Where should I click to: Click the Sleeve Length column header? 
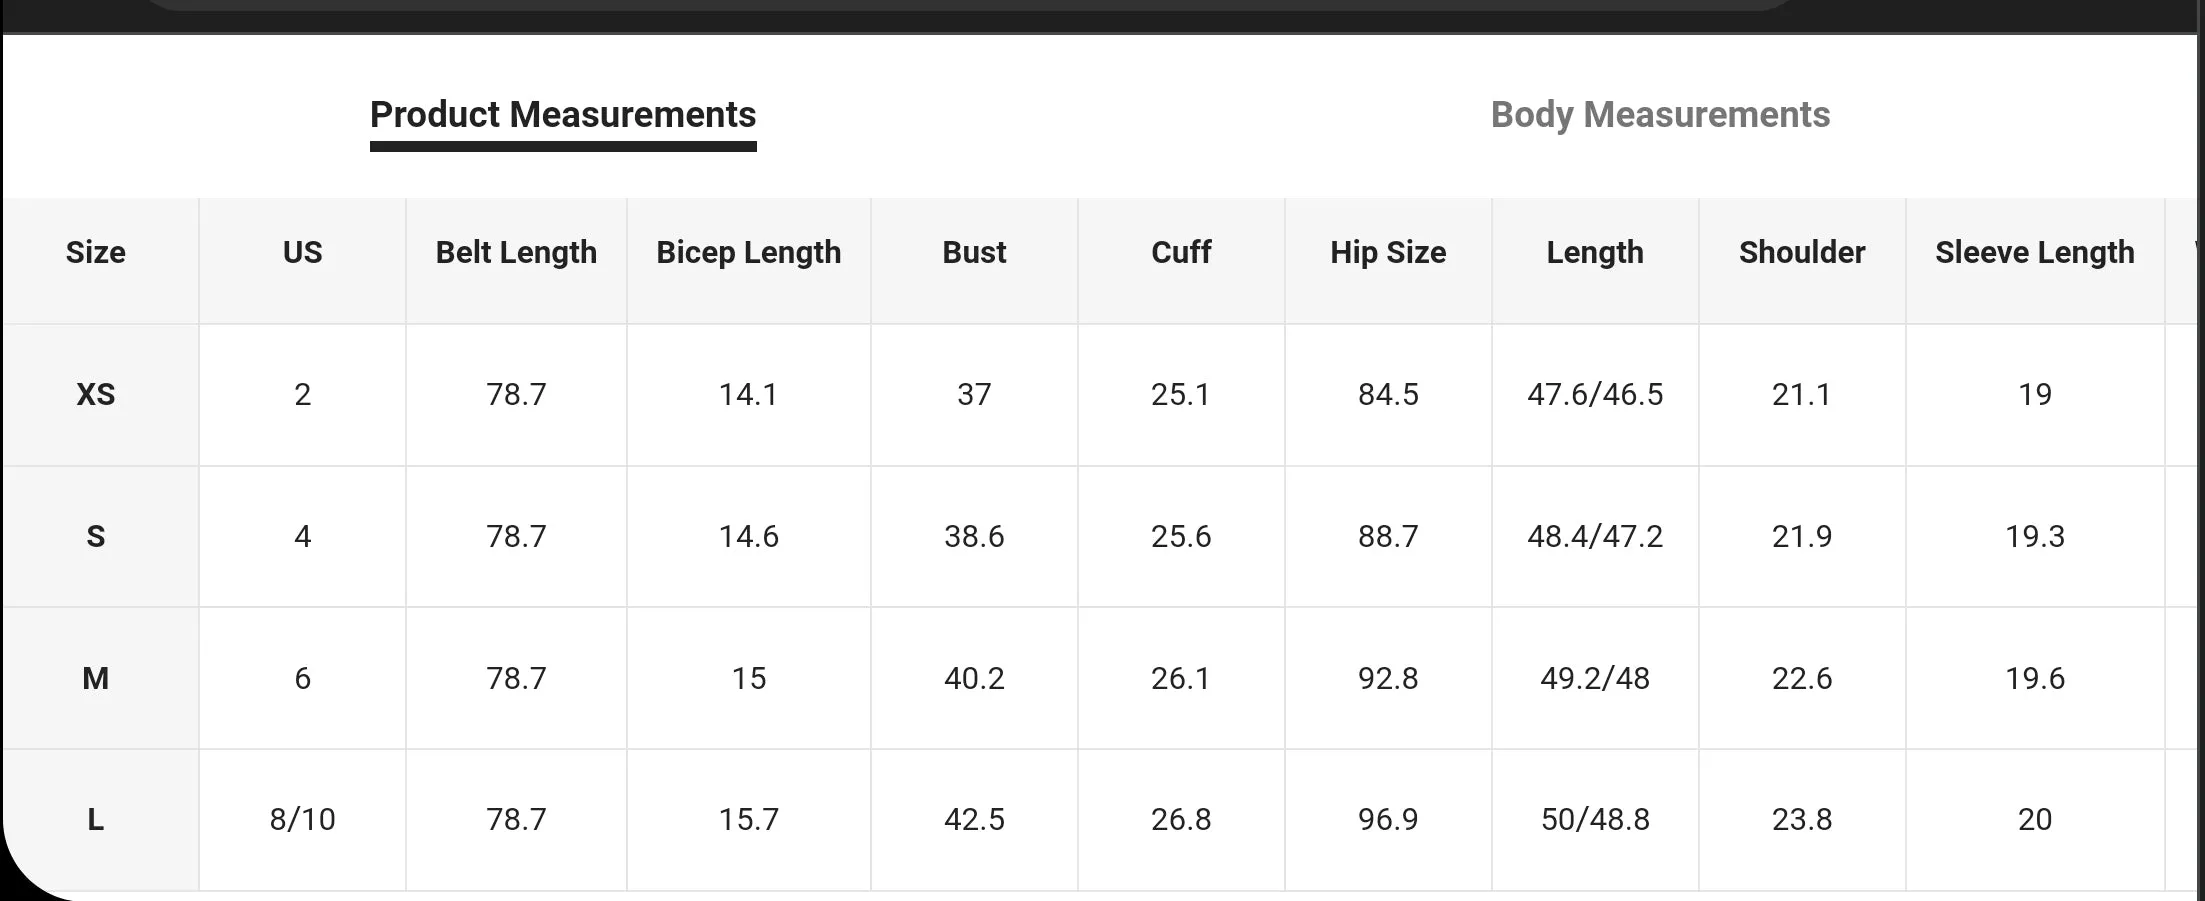pos(2035,252)
